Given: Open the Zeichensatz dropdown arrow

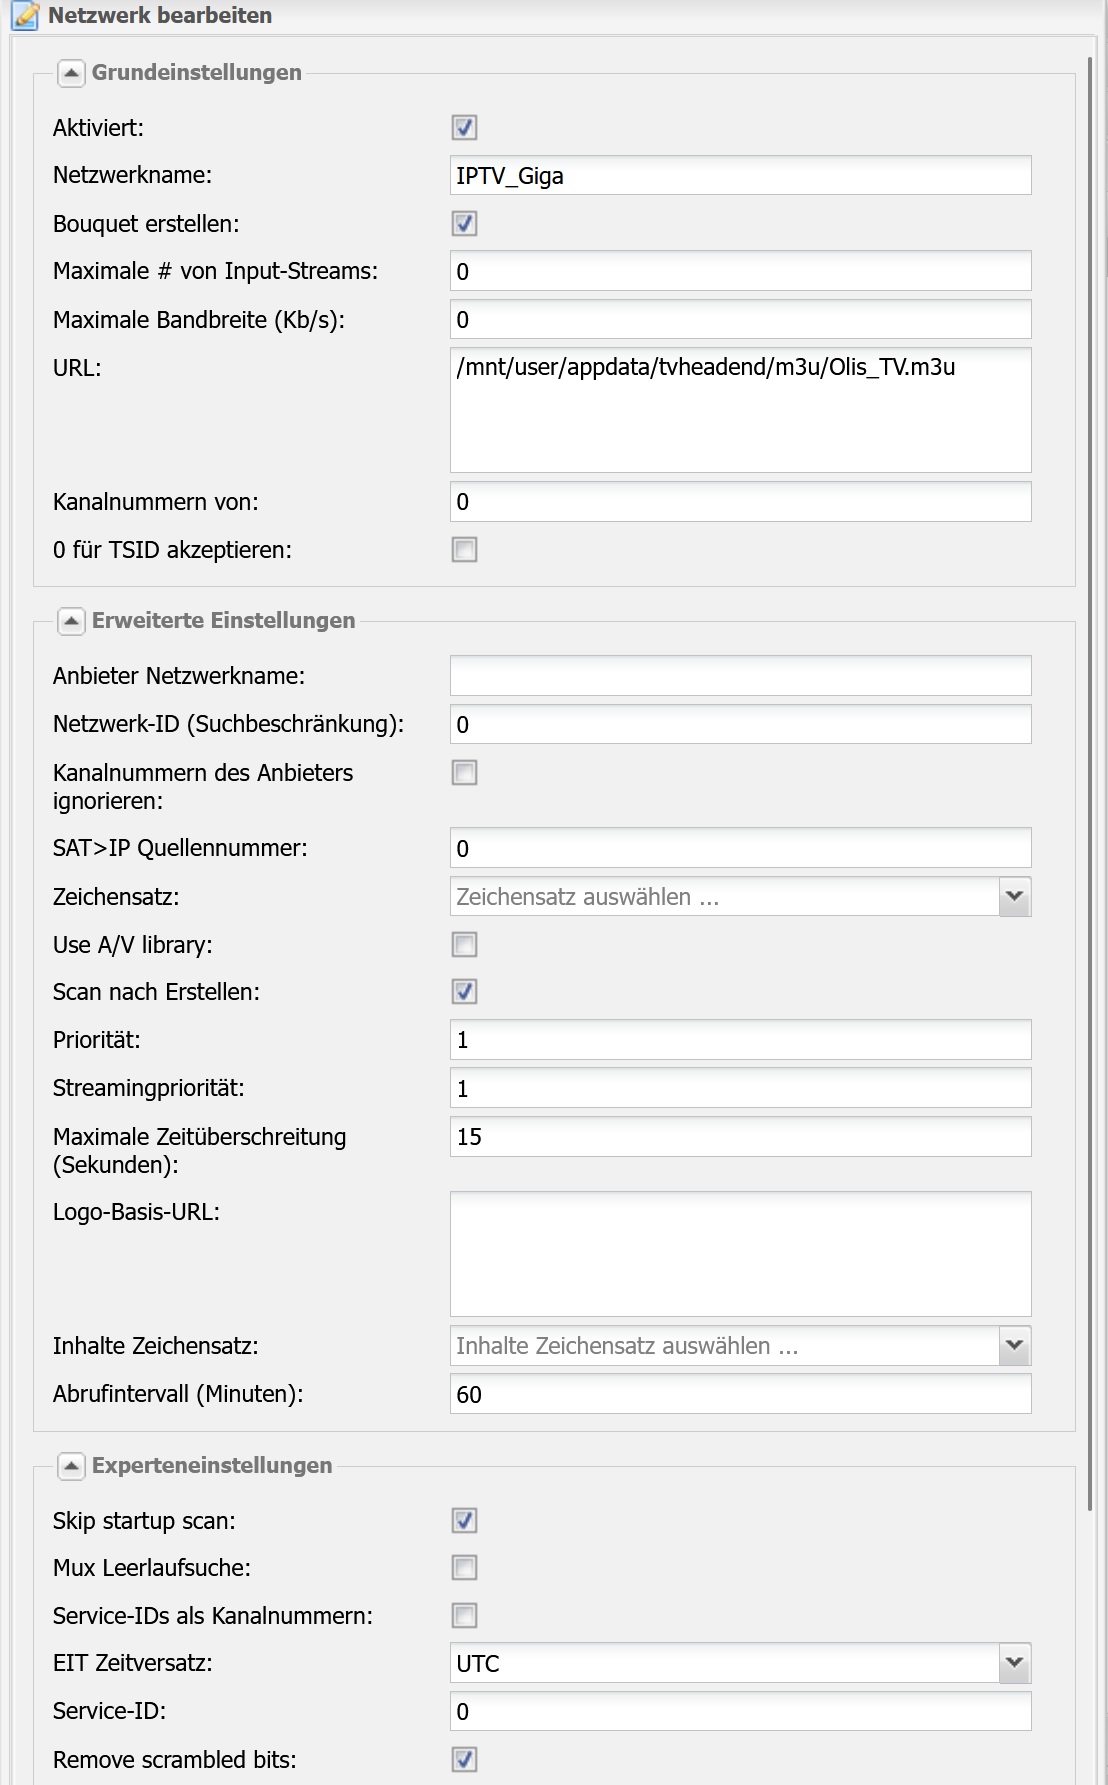Looking at the screenshot, I should [x=1015, y=897].
